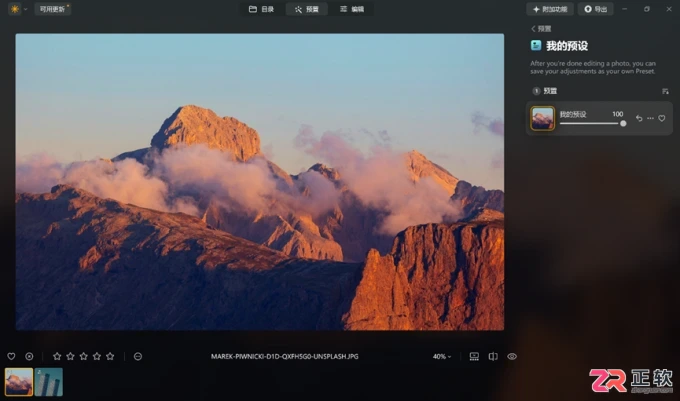The image size is (680, 401).
Task: Reset the 我的预设 preset with undo arrow
Action: (639, 118)
